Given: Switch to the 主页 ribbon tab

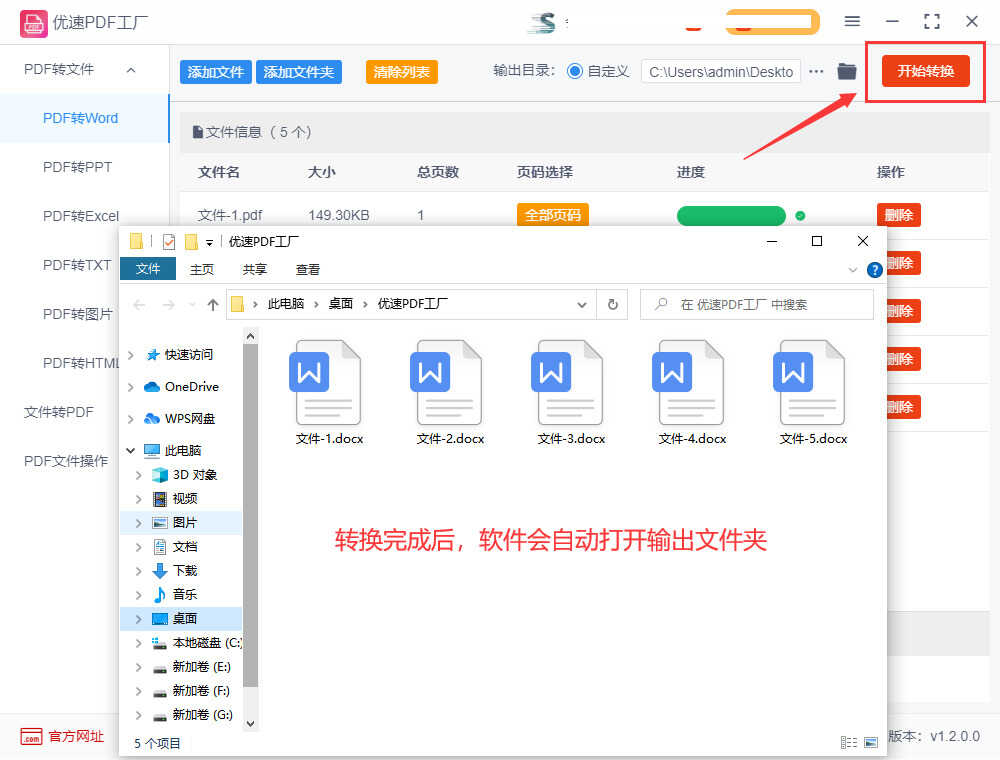Looking at the screenshot, I should point(202,270).
